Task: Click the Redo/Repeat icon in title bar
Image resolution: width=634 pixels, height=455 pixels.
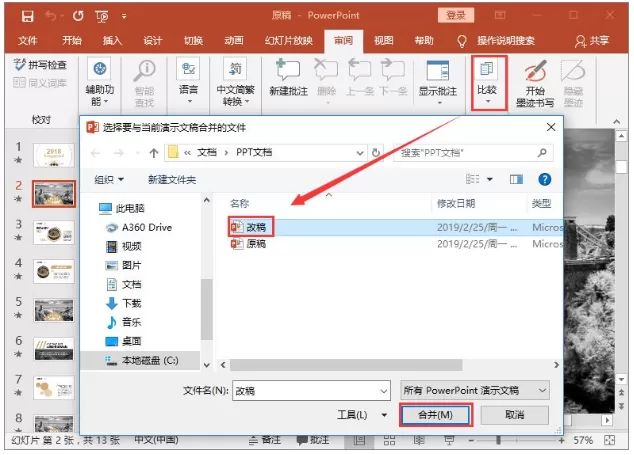Action: click(78, 16)
